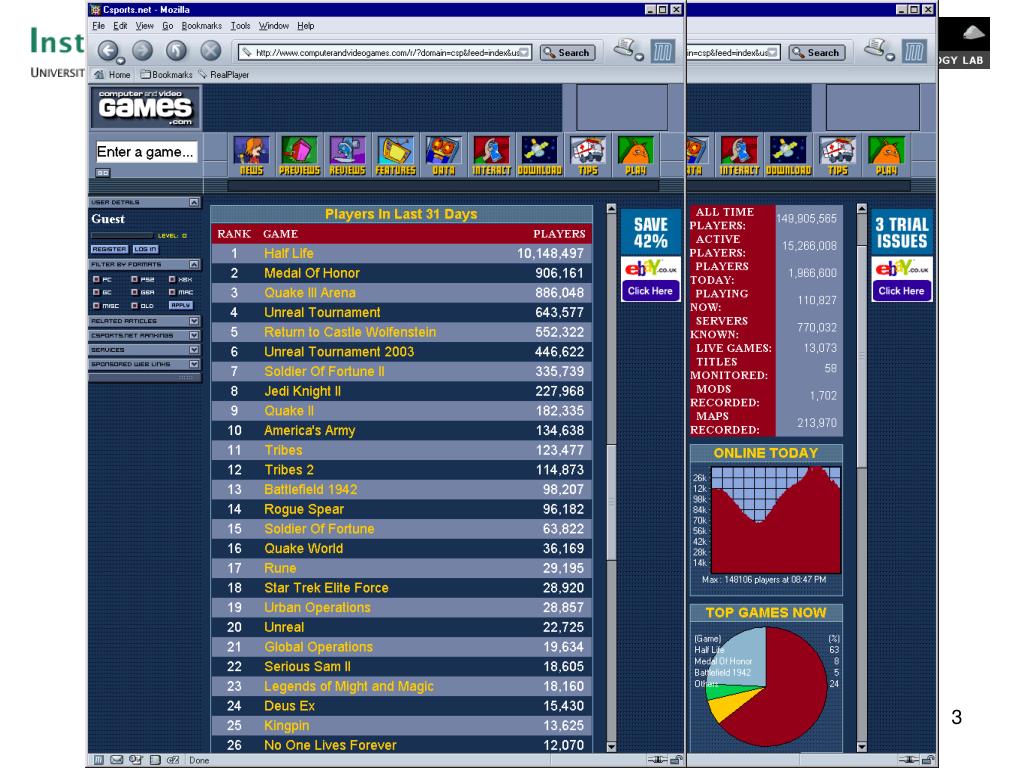The image size is (1024, 768).
Task: Open Previews section icon in left window
Action: tap(300, 156)
